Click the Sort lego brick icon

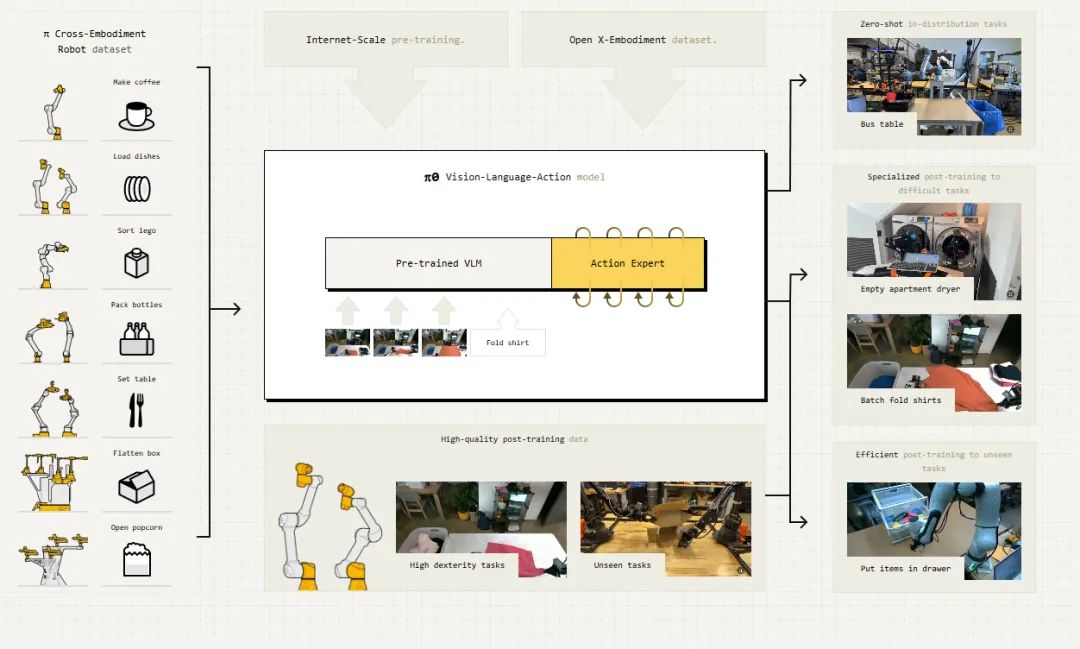[x=136, y=263]
